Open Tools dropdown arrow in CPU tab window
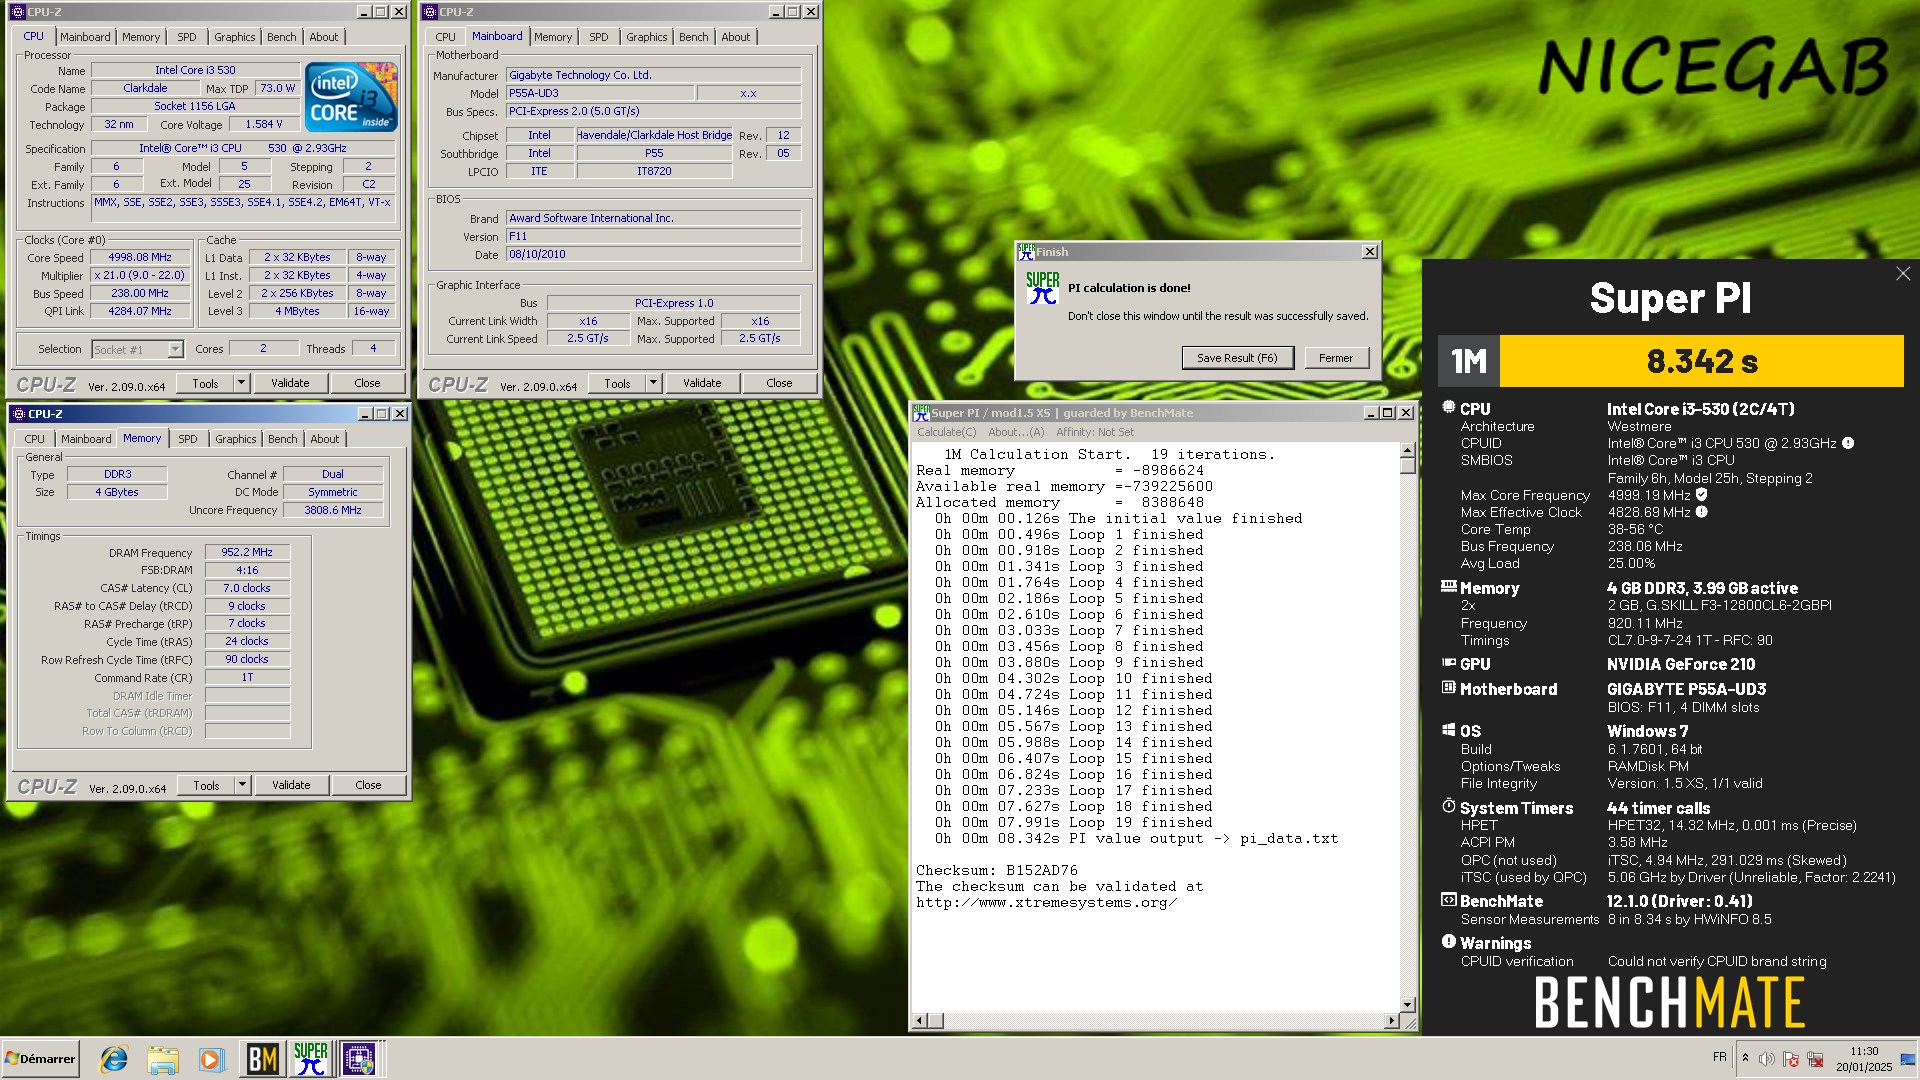This screenshot has width=1920, height=1080. coord(241,383)
